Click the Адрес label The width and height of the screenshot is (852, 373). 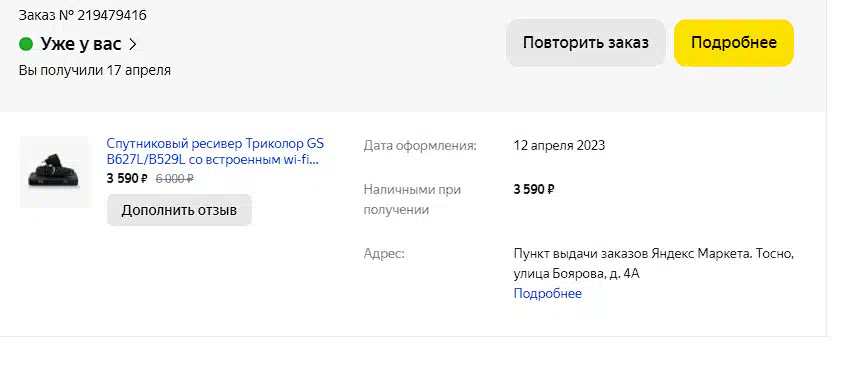[x=384, y=254]
